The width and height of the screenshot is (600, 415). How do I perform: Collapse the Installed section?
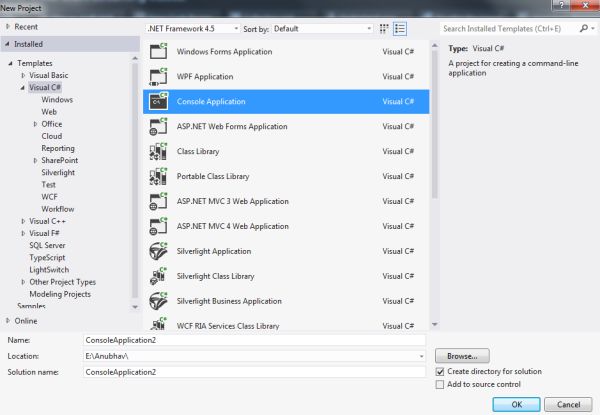pos(7,44)
